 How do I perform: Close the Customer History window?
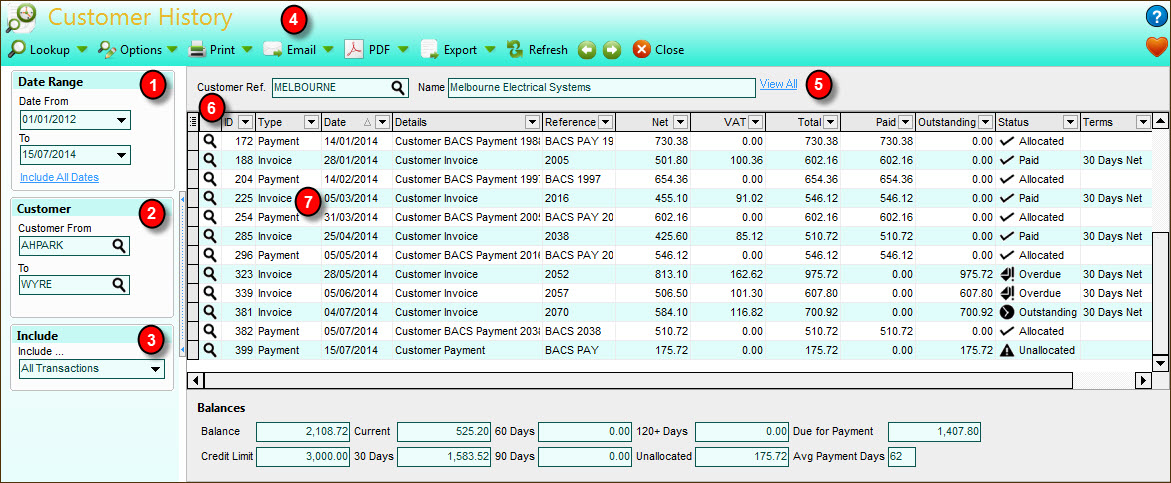[x=659, y=49]
